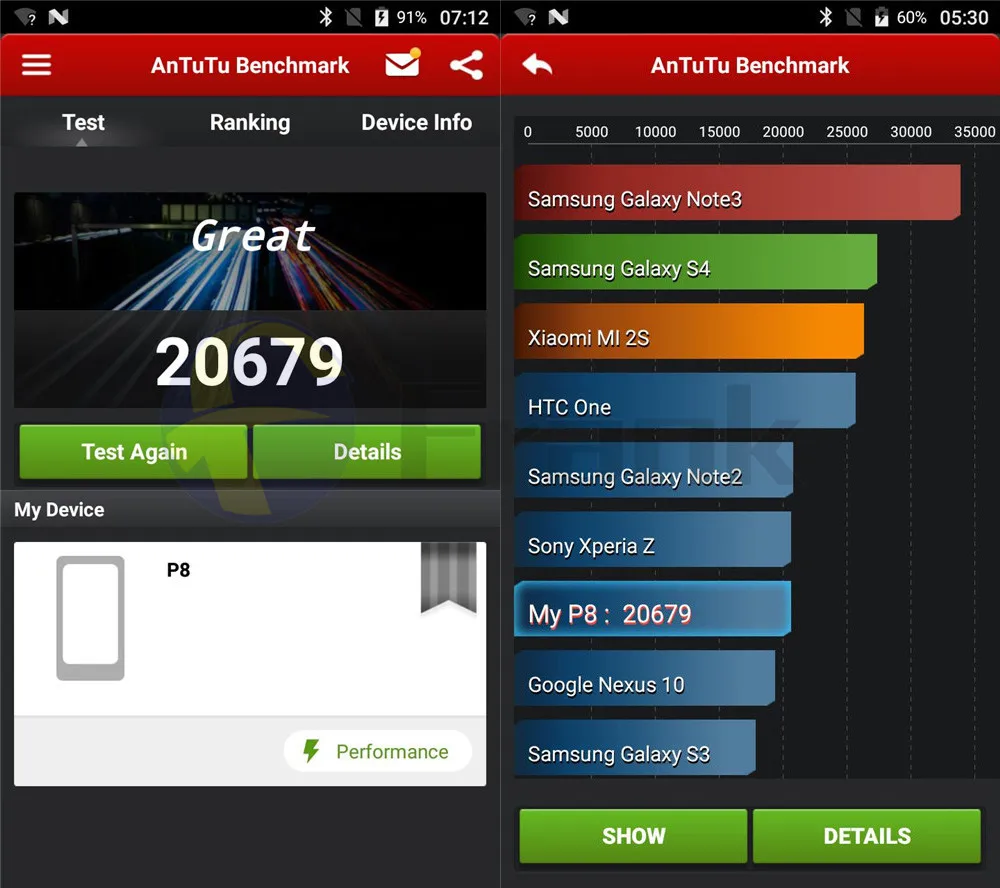1000x888 pixels.
Task: Tap the share icon in header
Action: [x=466, y=65]
